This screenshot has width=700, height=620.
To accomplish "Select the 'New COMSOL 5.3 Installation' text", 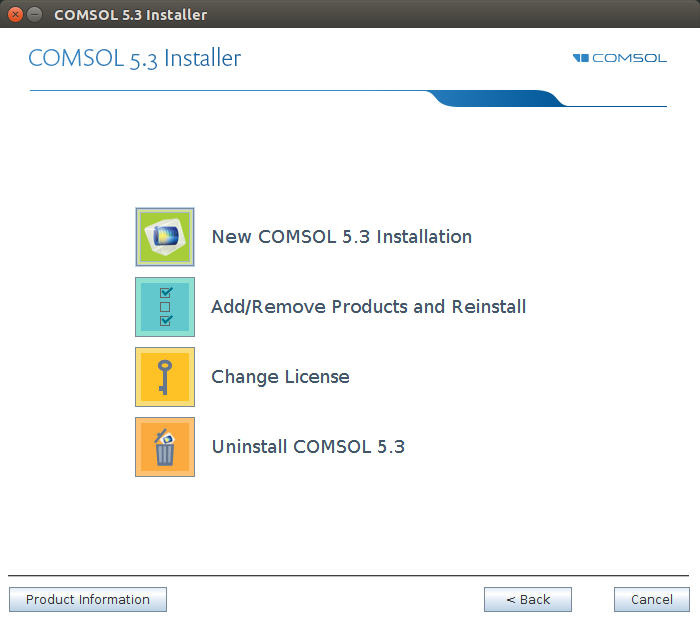I will pyautogui.click(x=341, y=237).
